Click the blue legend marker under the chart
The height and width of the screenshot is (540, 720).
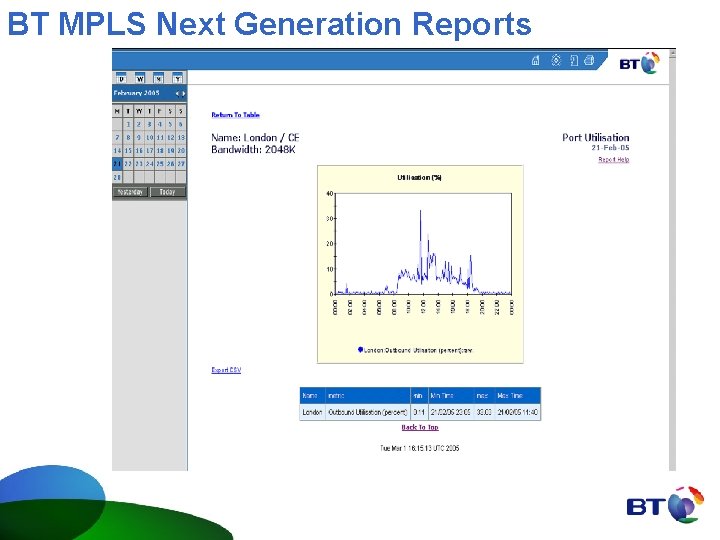pos(360,350)
